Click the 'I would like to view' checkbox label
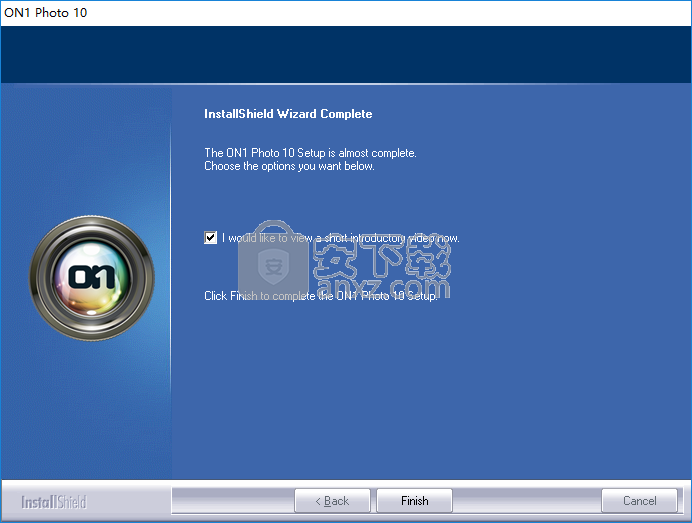Screen dimensions: 692x523 pyautogui.click(x=341, y=238)
